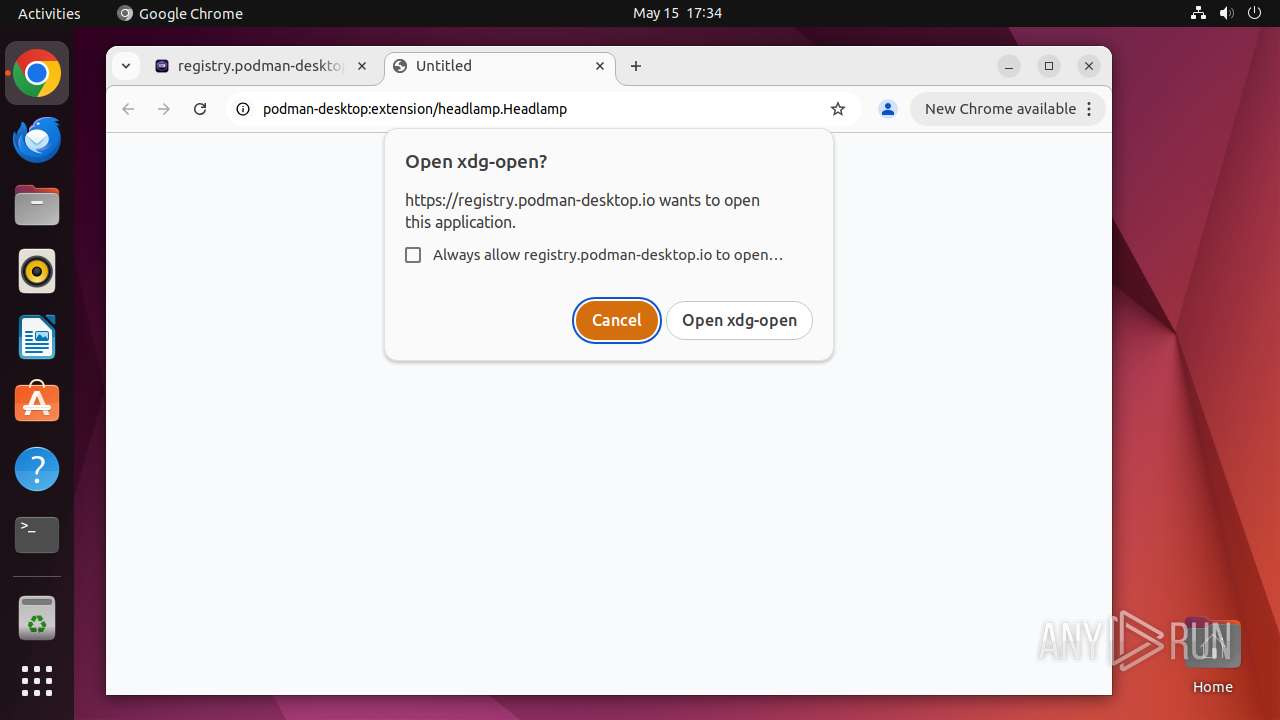Go back to the previous page
Screen dimensions: 1280x720
tap(128, 109)
